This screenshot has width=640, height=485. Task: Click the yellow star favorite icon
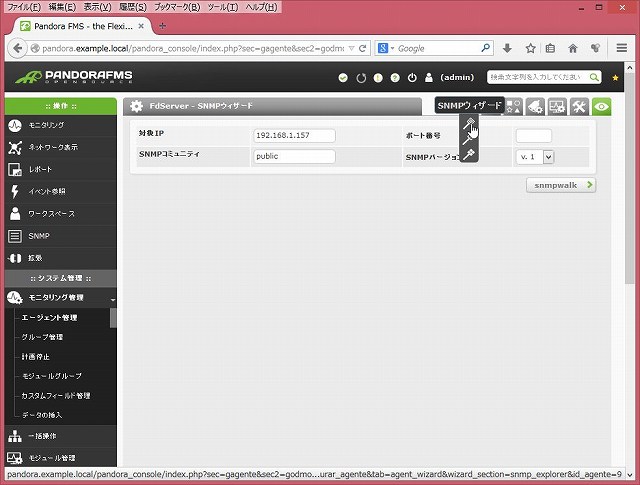click(615, 78)
